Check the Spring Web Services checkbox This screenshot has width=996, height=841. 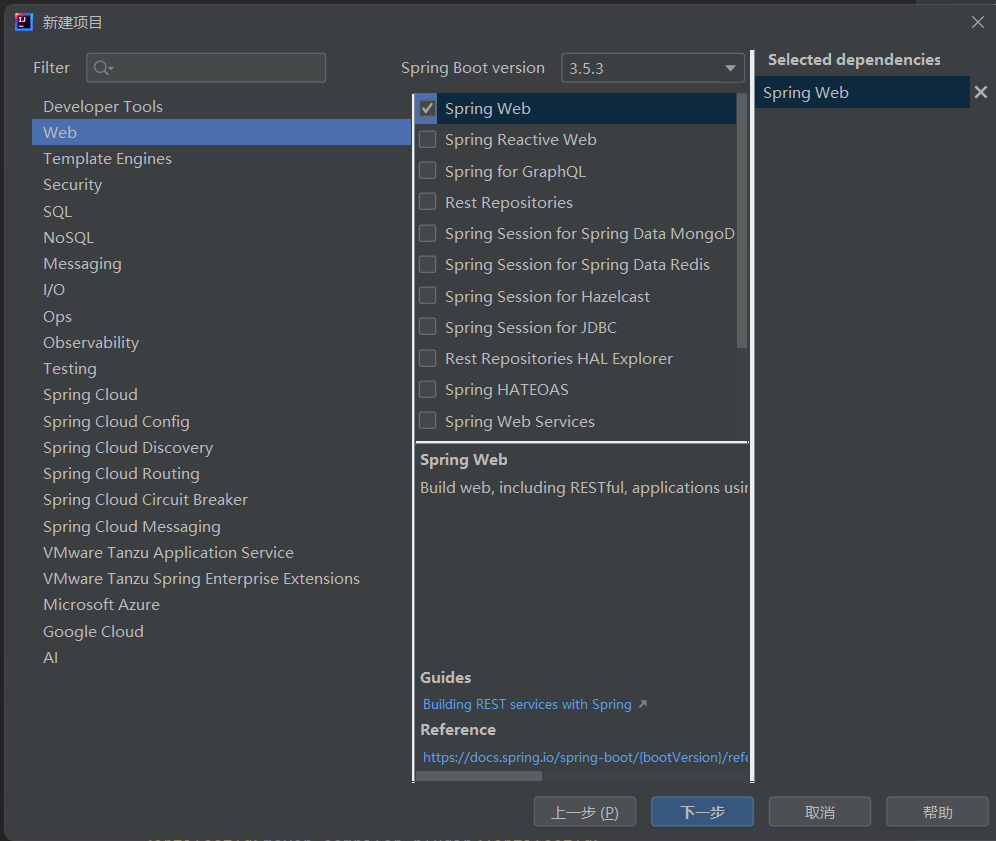click(427, 421)
